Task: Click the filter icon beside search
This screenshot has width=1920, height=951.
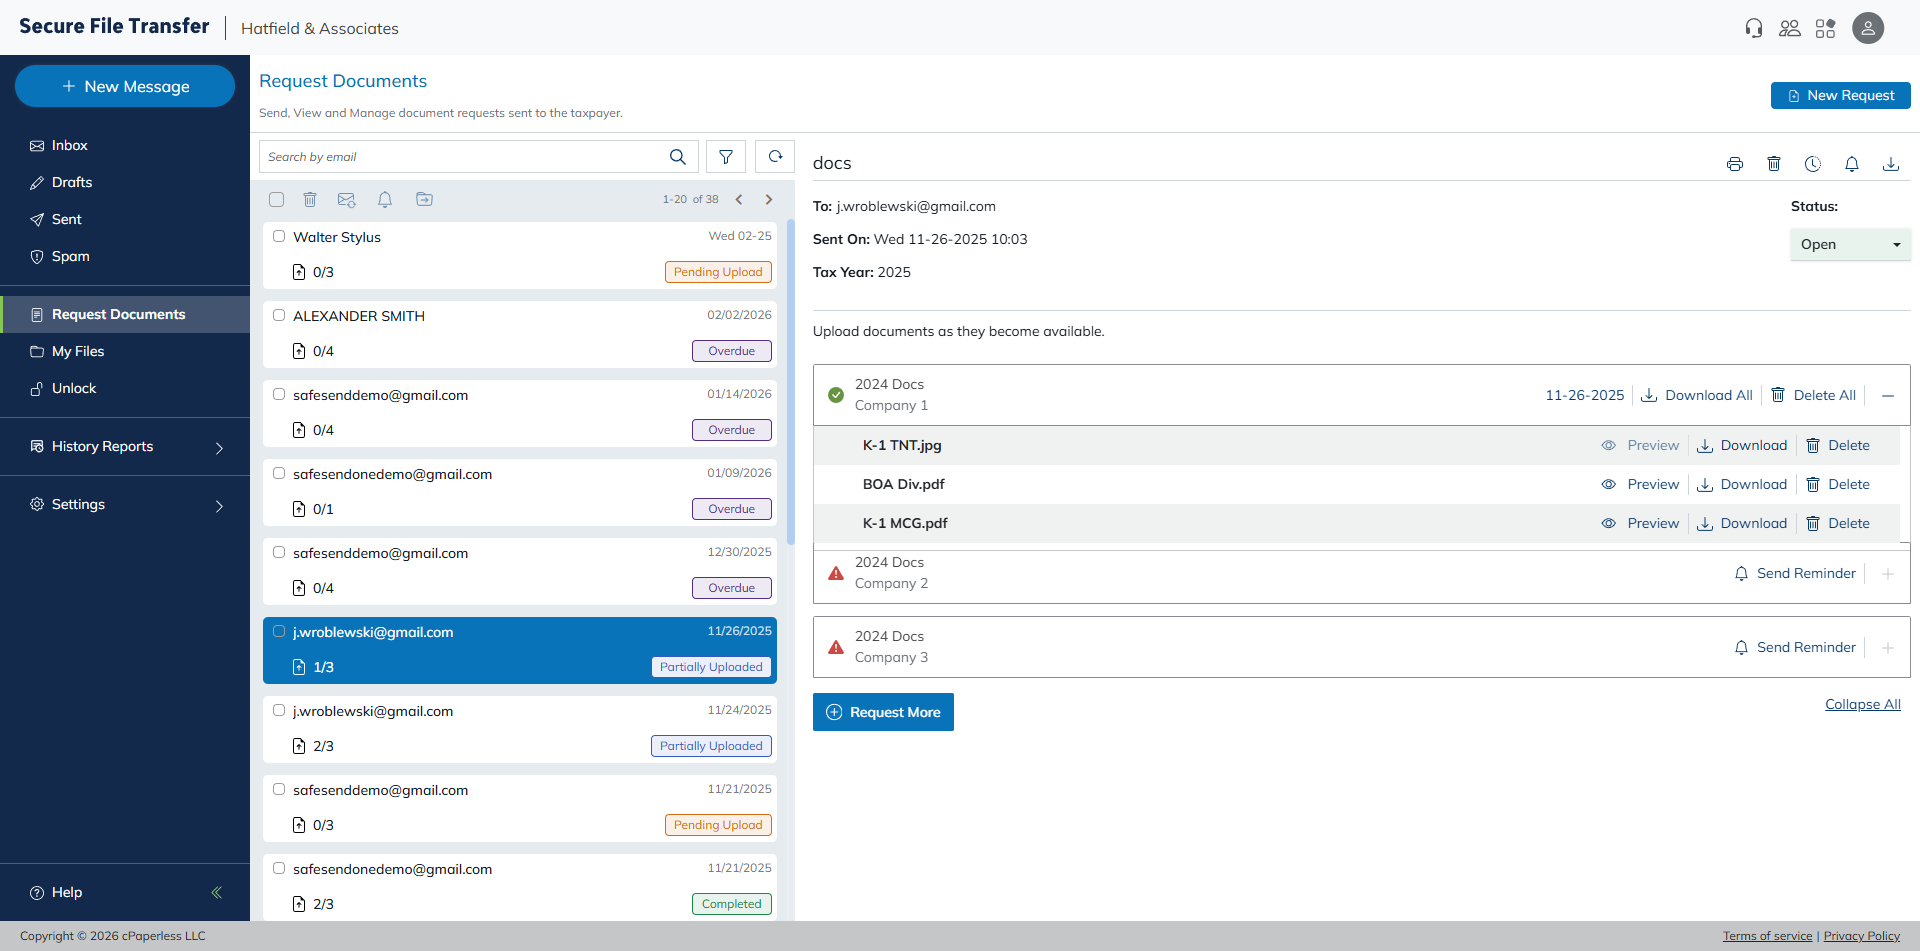Action: tap(726, 157)
